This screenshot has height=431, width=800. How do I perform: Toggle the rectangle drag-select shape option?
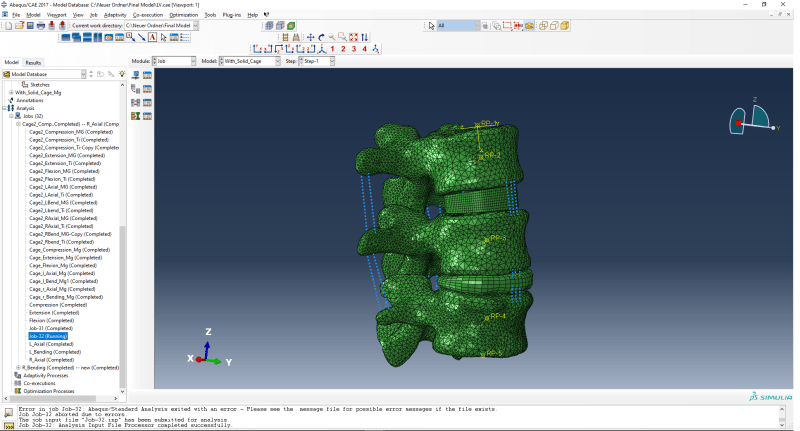coord(507,26)
